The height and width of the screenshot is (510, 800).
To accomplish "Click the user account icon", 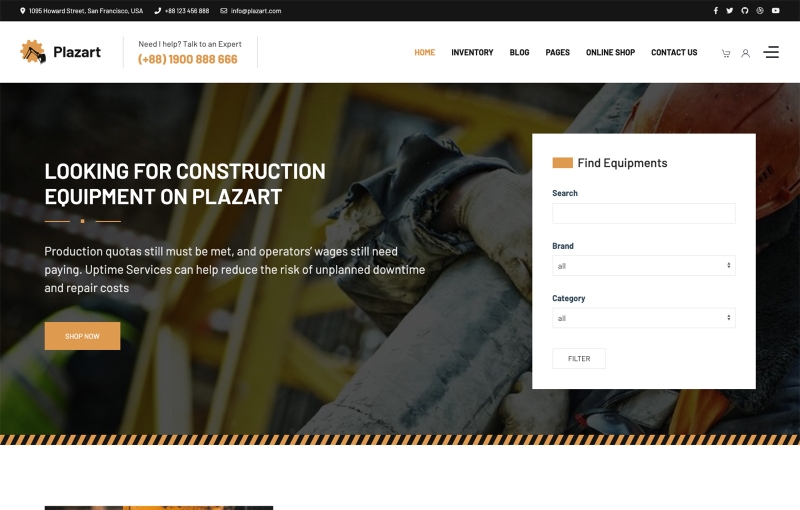I will (745, 53).
